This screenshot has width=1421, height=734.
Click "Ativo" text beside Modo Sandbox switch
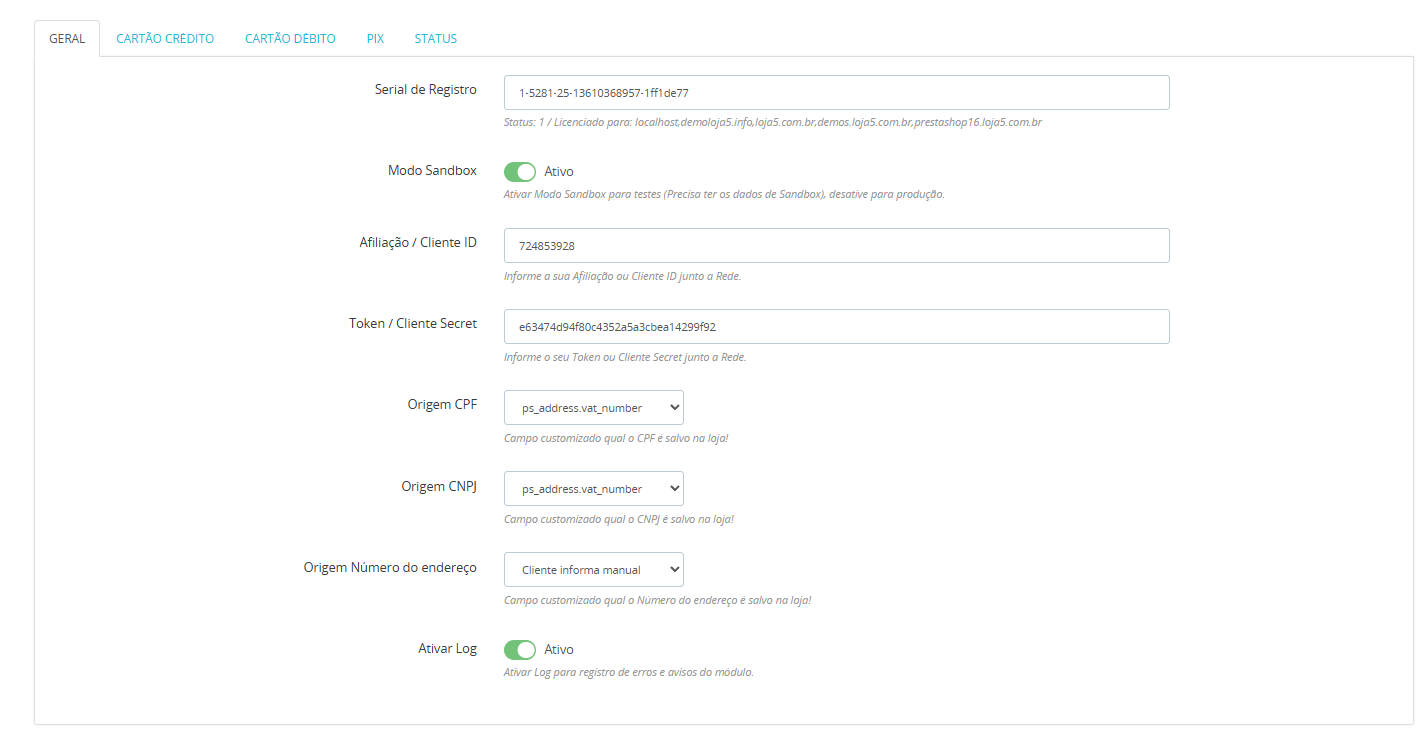click(559, 172)
